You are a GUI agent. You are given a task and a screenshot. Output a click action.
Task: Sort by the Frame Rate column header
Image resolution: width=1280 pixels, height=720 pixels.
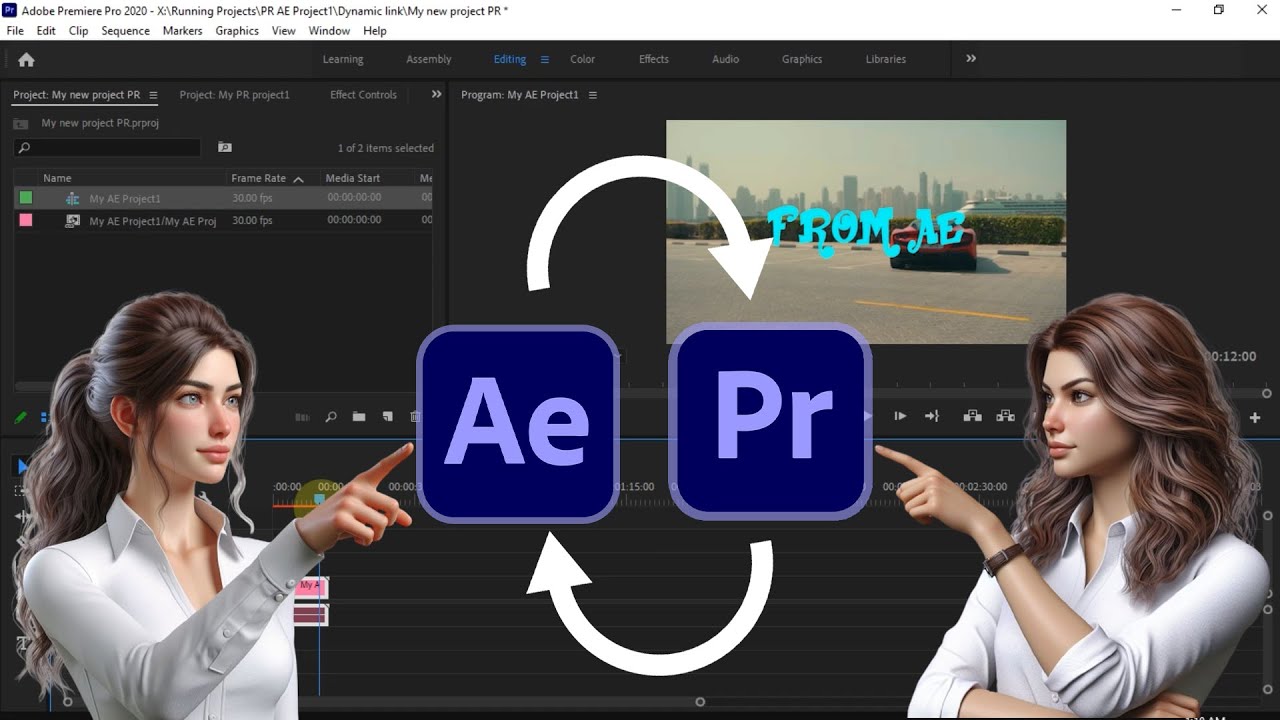(259, 178)
